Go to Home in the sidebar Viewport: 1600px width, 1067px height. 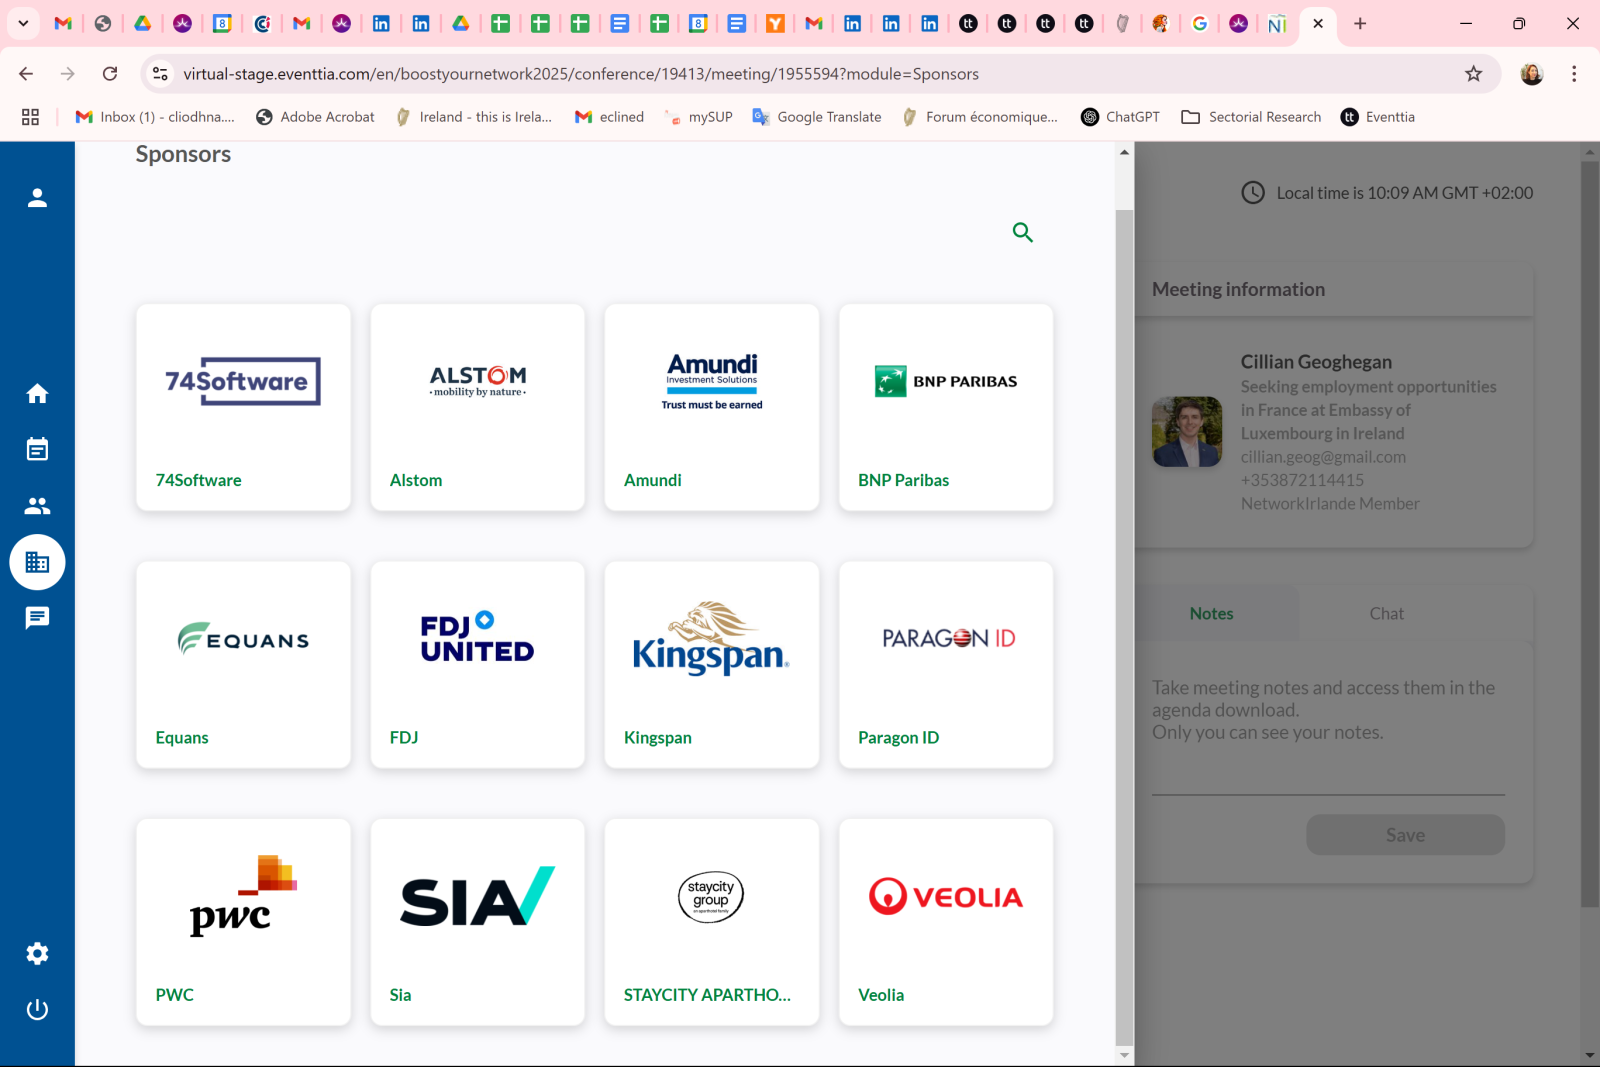(x=37, y=394)
